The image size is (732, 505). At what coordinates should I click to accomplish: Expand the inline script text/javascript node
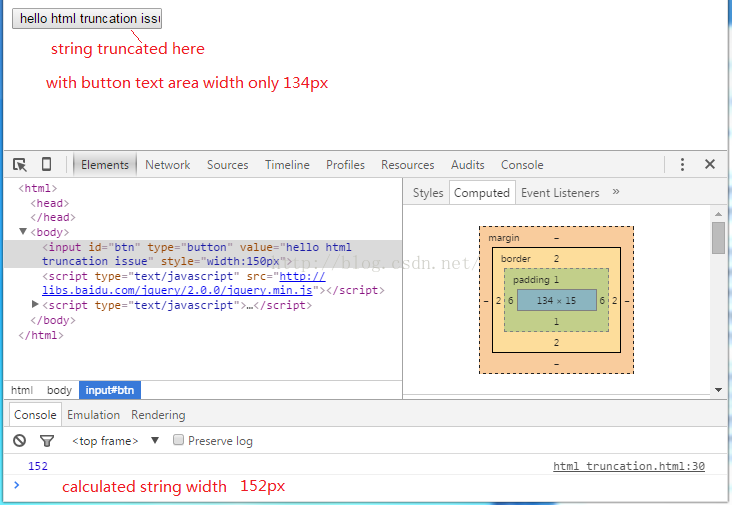(x=35, y=304)
